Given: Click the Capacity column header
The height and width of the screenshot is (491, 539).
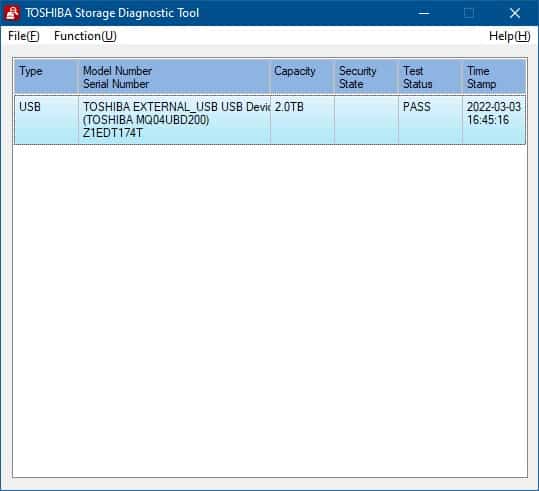Looking at the screenshot, I should pyautogui.click(x=302, y=77).
